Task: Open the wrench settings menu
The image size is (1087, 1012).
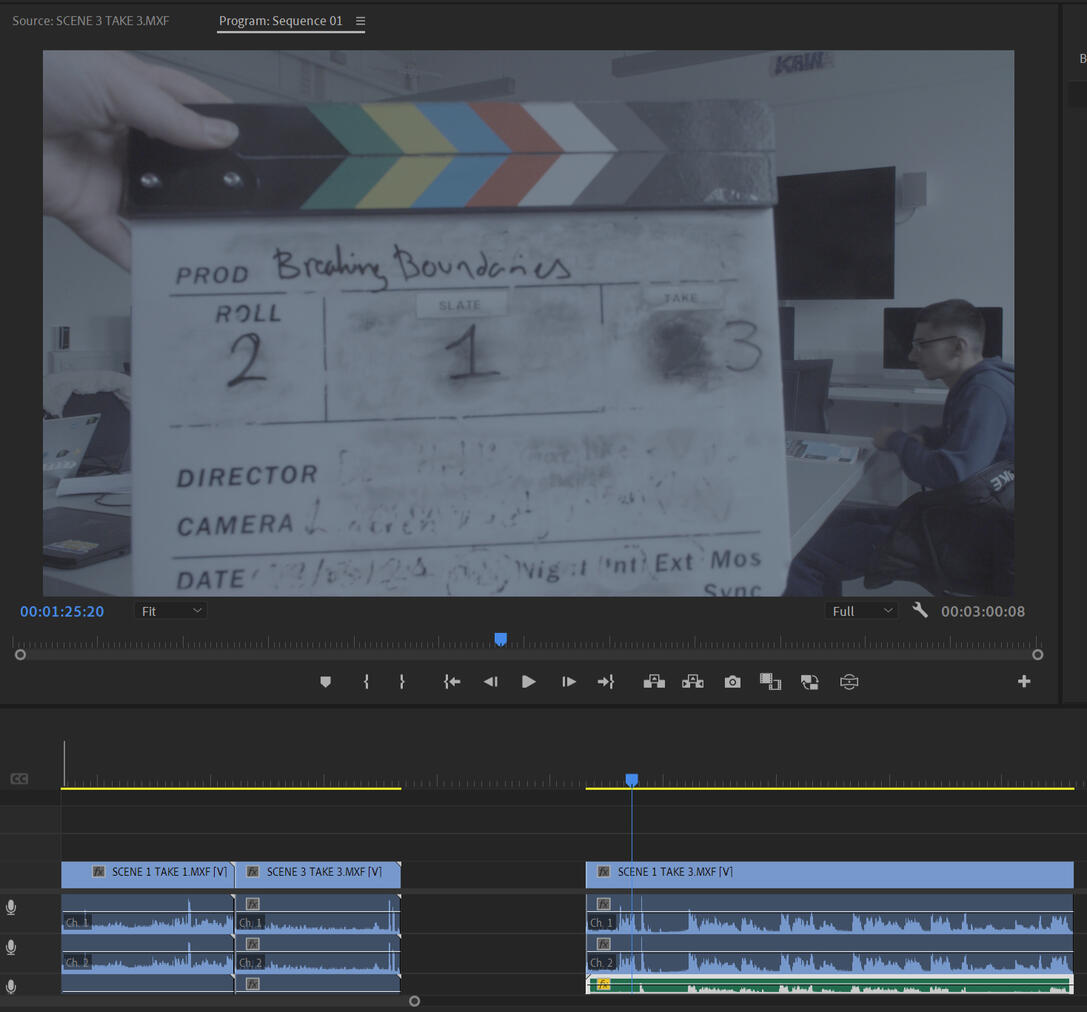Action: [920, 611]
